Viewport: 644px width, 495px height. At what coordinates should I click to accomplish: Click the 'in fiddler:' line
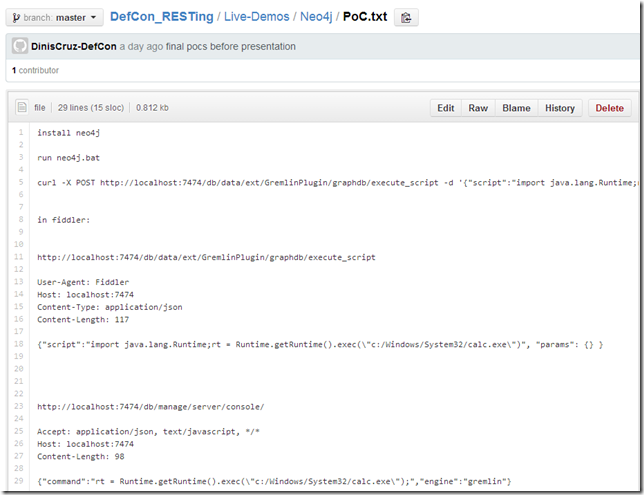[63, 220]
